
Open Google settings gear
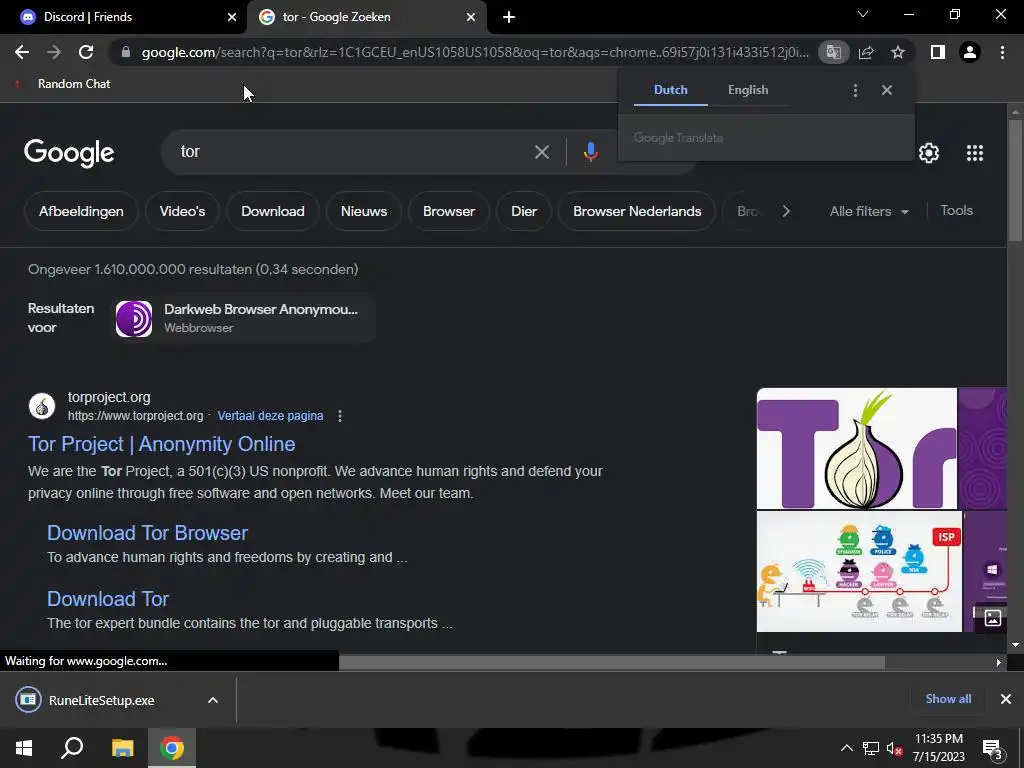[929, 153]
